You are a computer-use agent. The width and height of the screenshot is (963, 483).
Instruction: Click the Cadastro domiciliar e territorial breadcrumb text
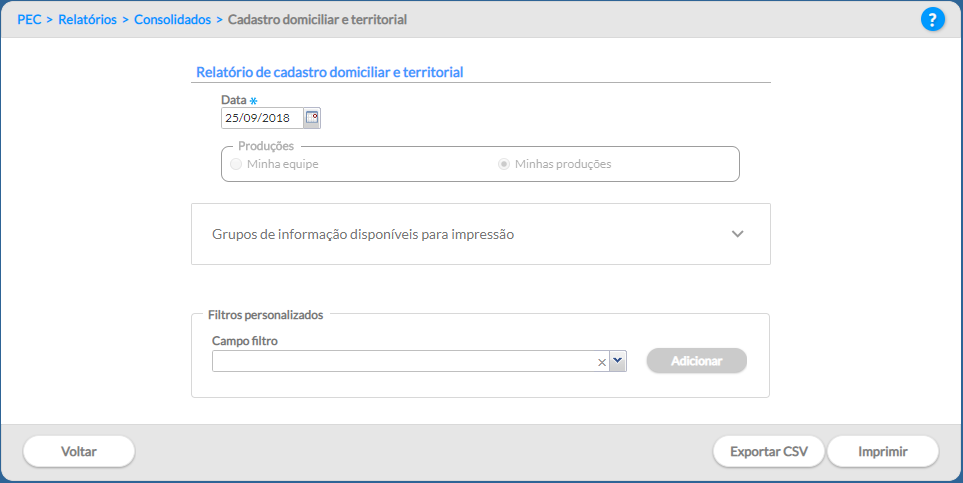pos(318,20)
